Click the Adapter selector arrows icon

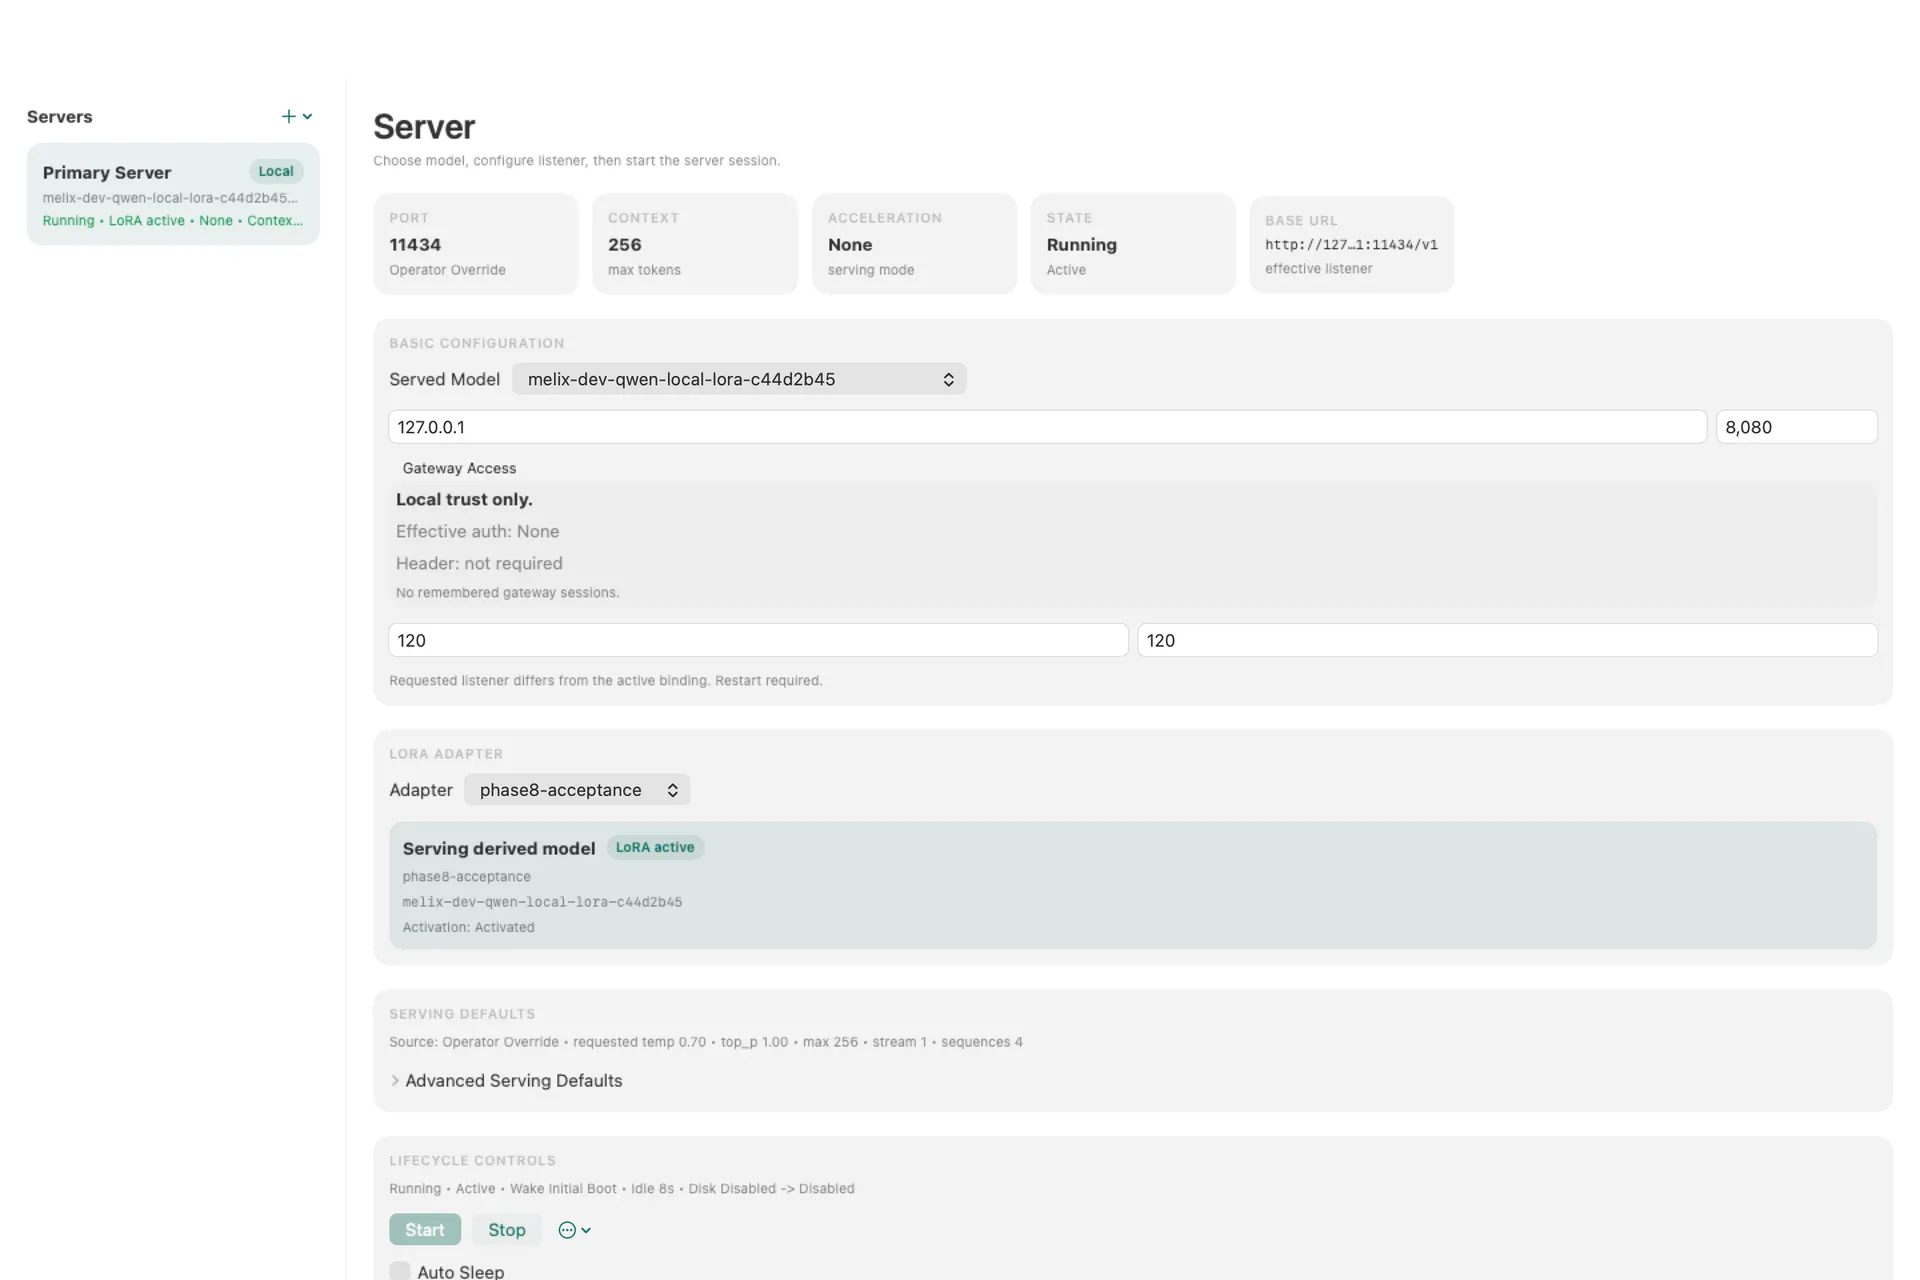click(x=673, y=790)
